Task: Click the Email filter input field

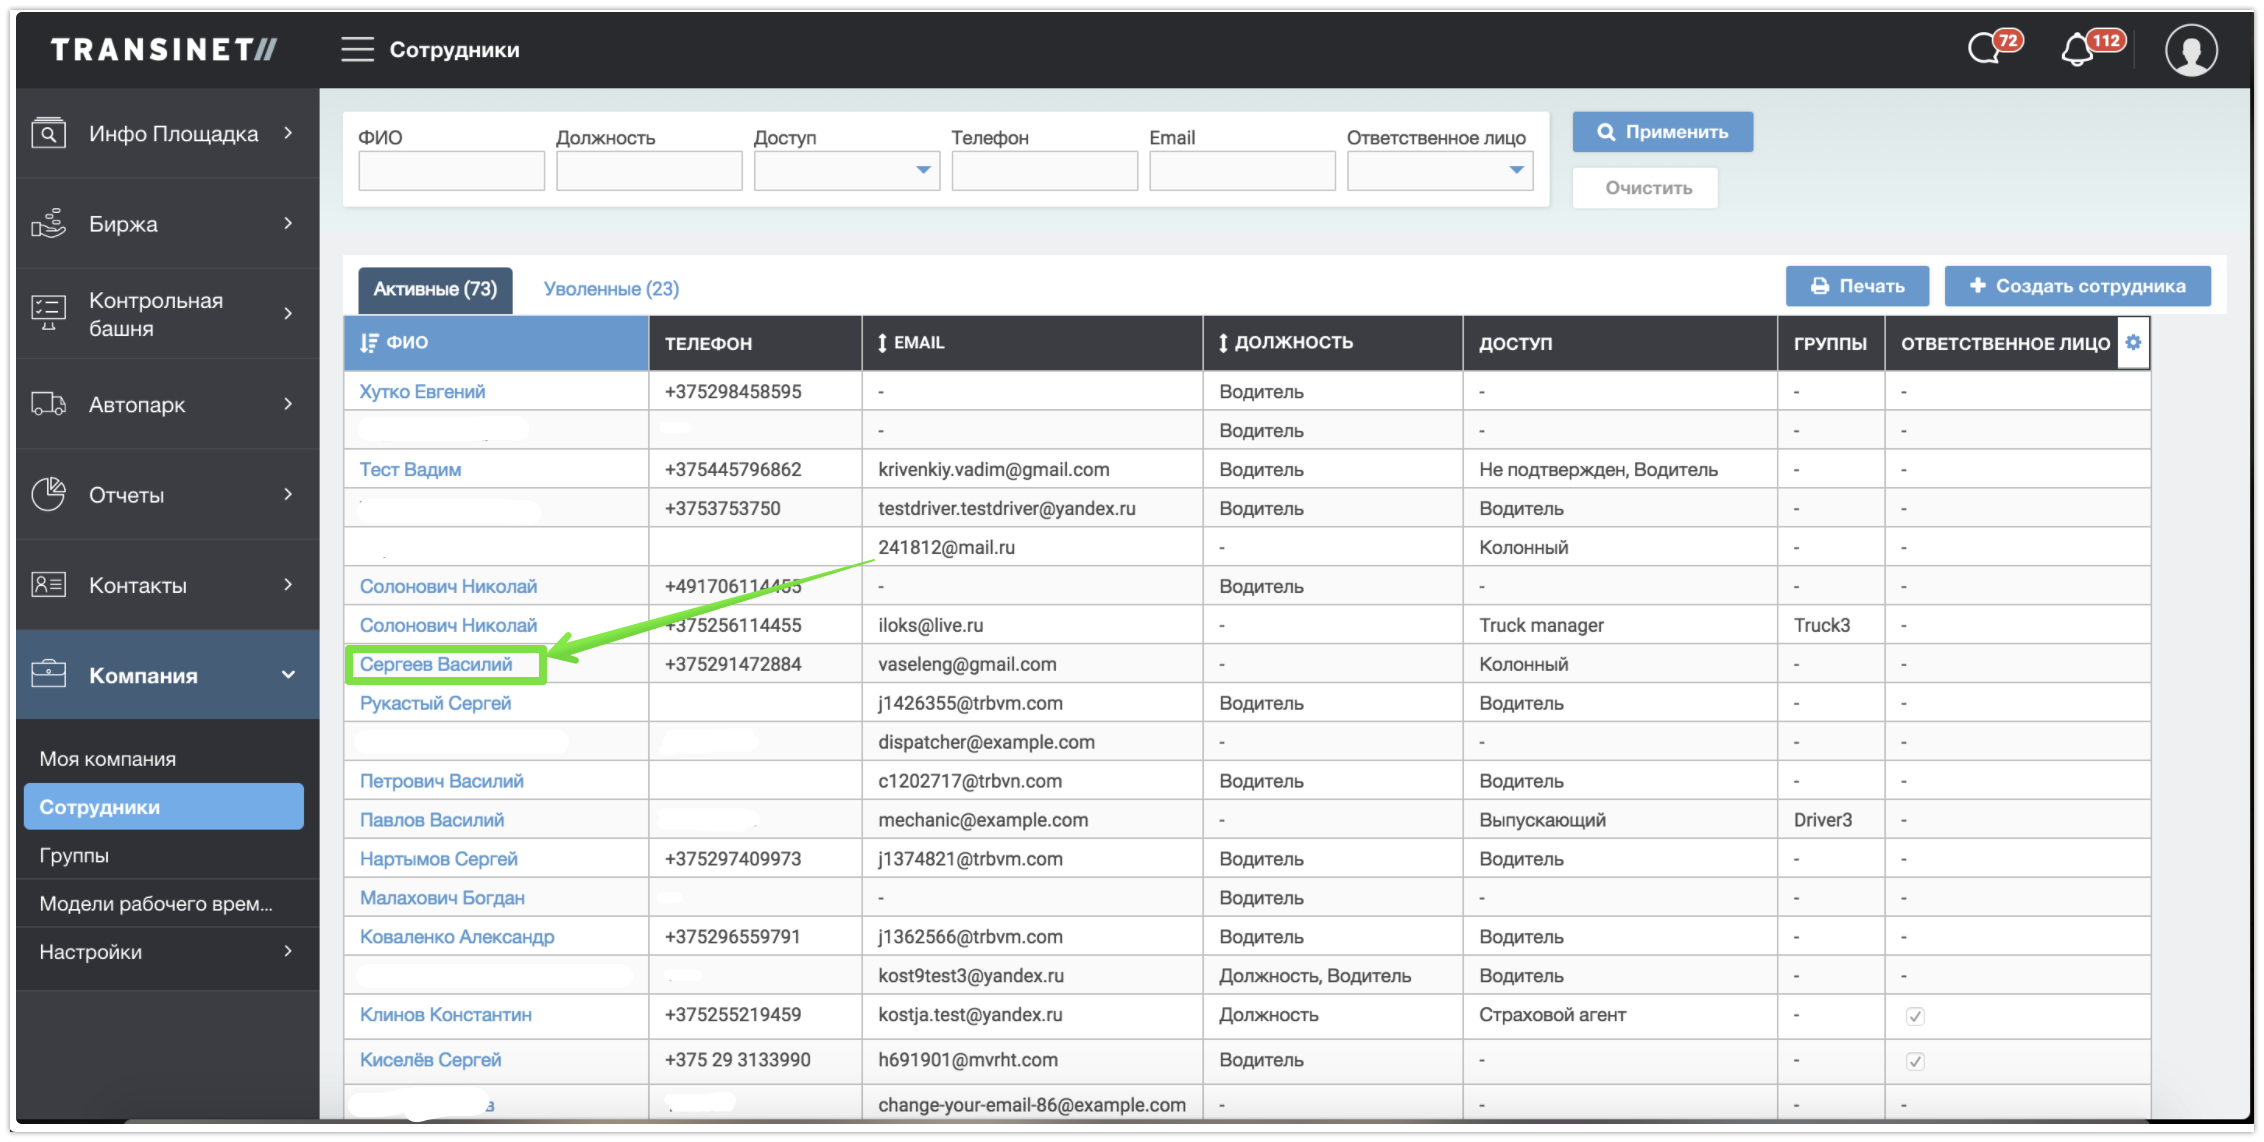Action: [x=1242, y=170]
